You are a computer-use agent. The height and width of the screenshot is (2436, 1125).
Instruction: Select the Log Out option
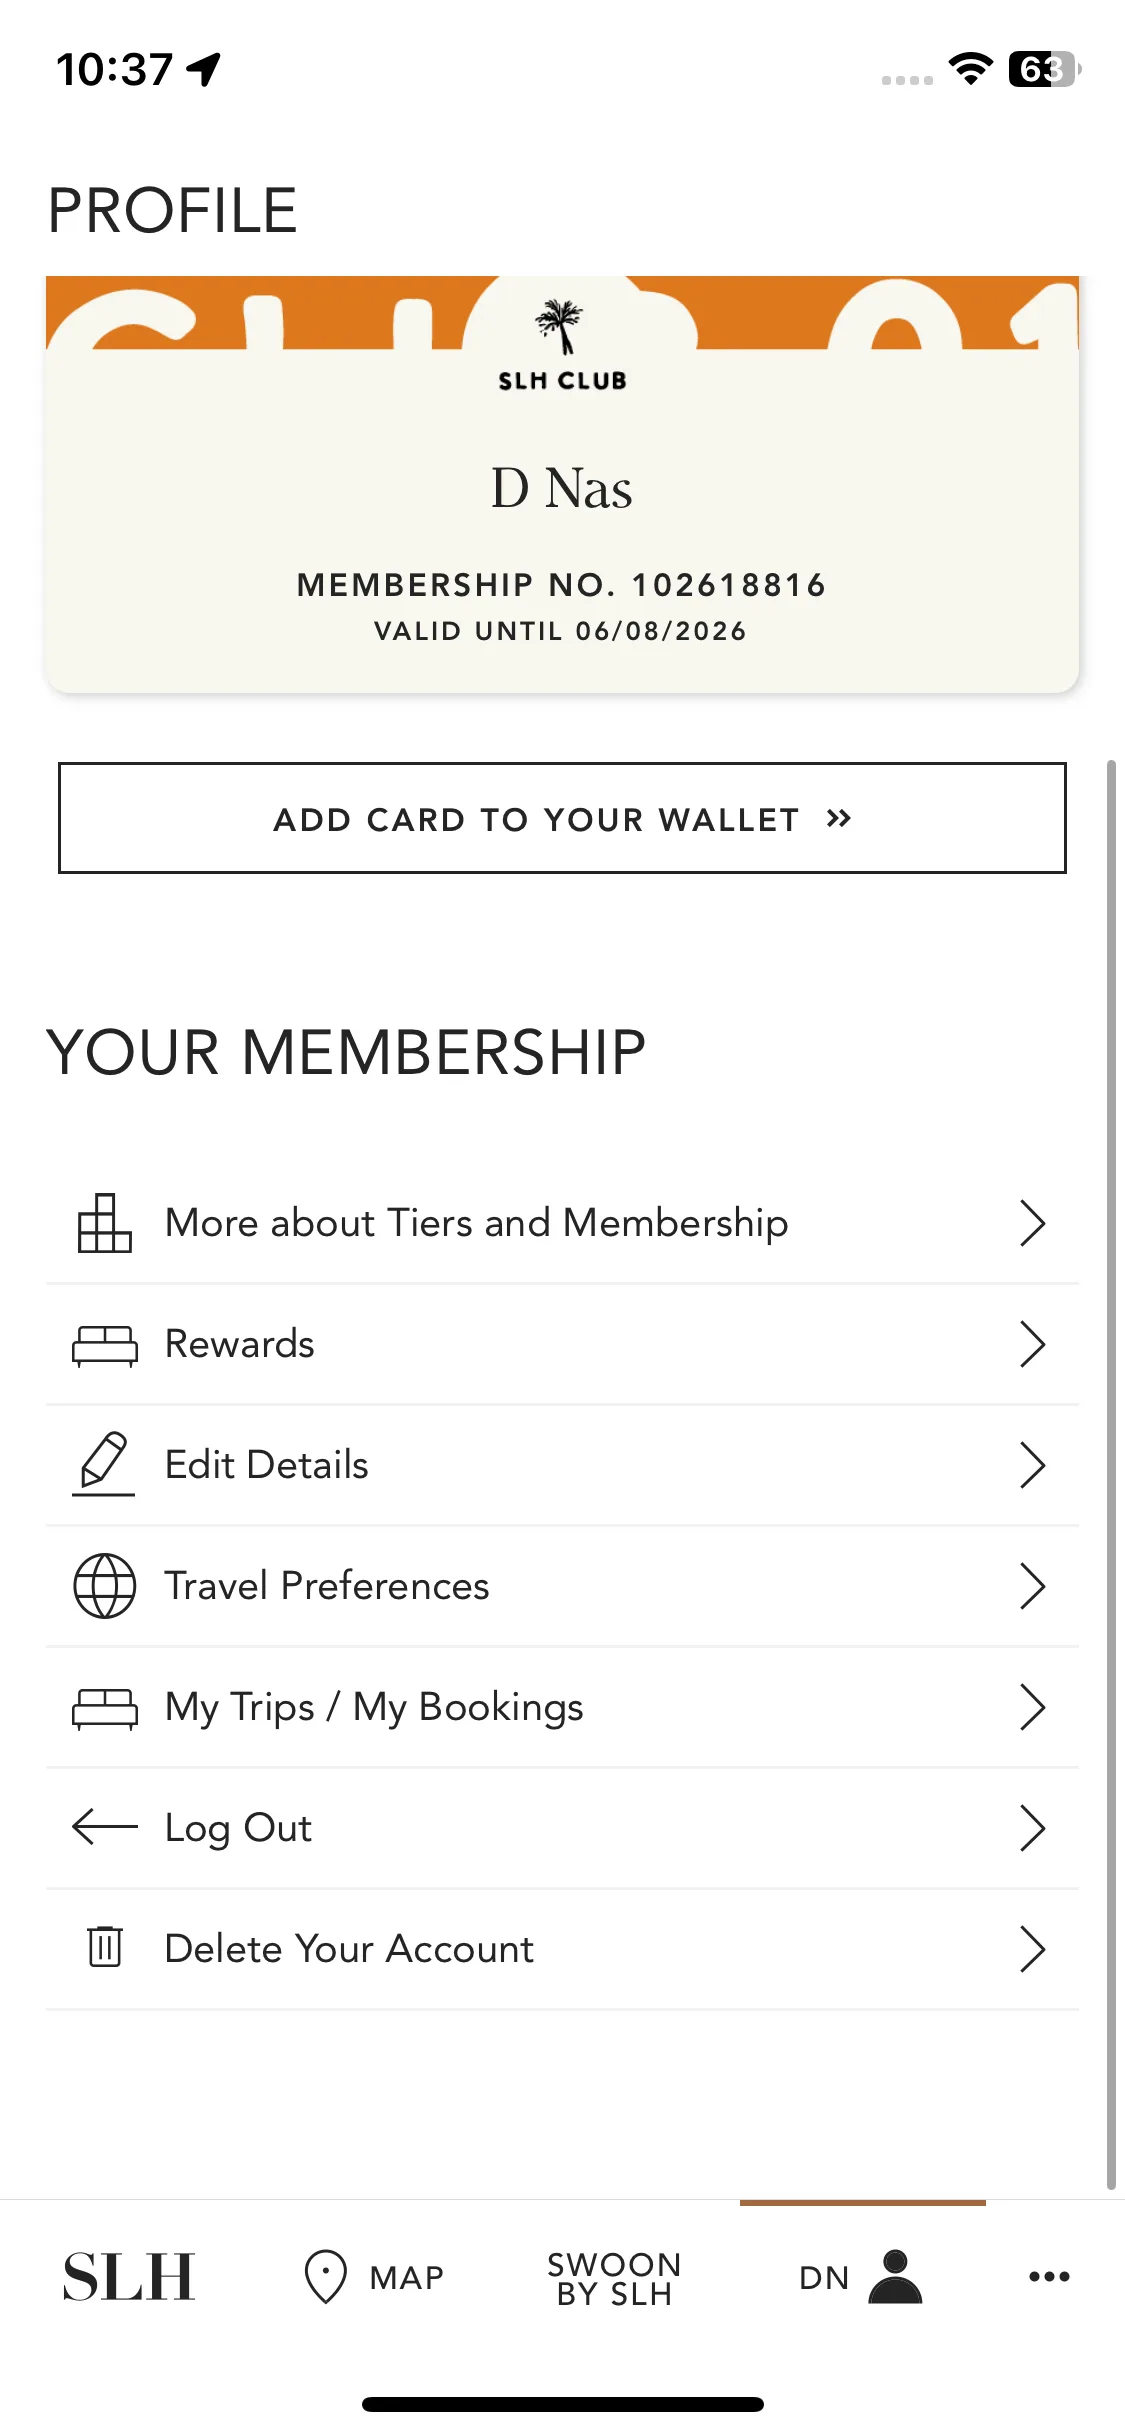[x=562, y=1828]
